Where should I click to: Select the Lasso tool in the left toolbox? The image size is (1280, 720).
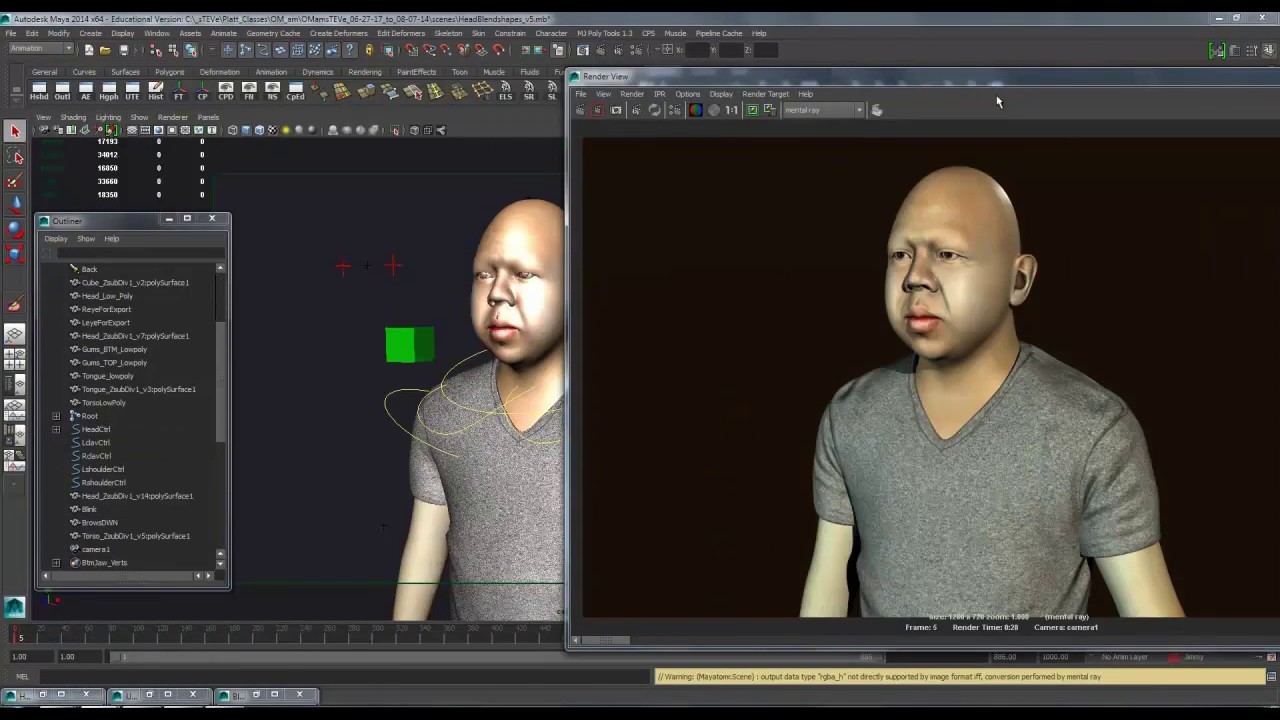[x=16, y=157]
